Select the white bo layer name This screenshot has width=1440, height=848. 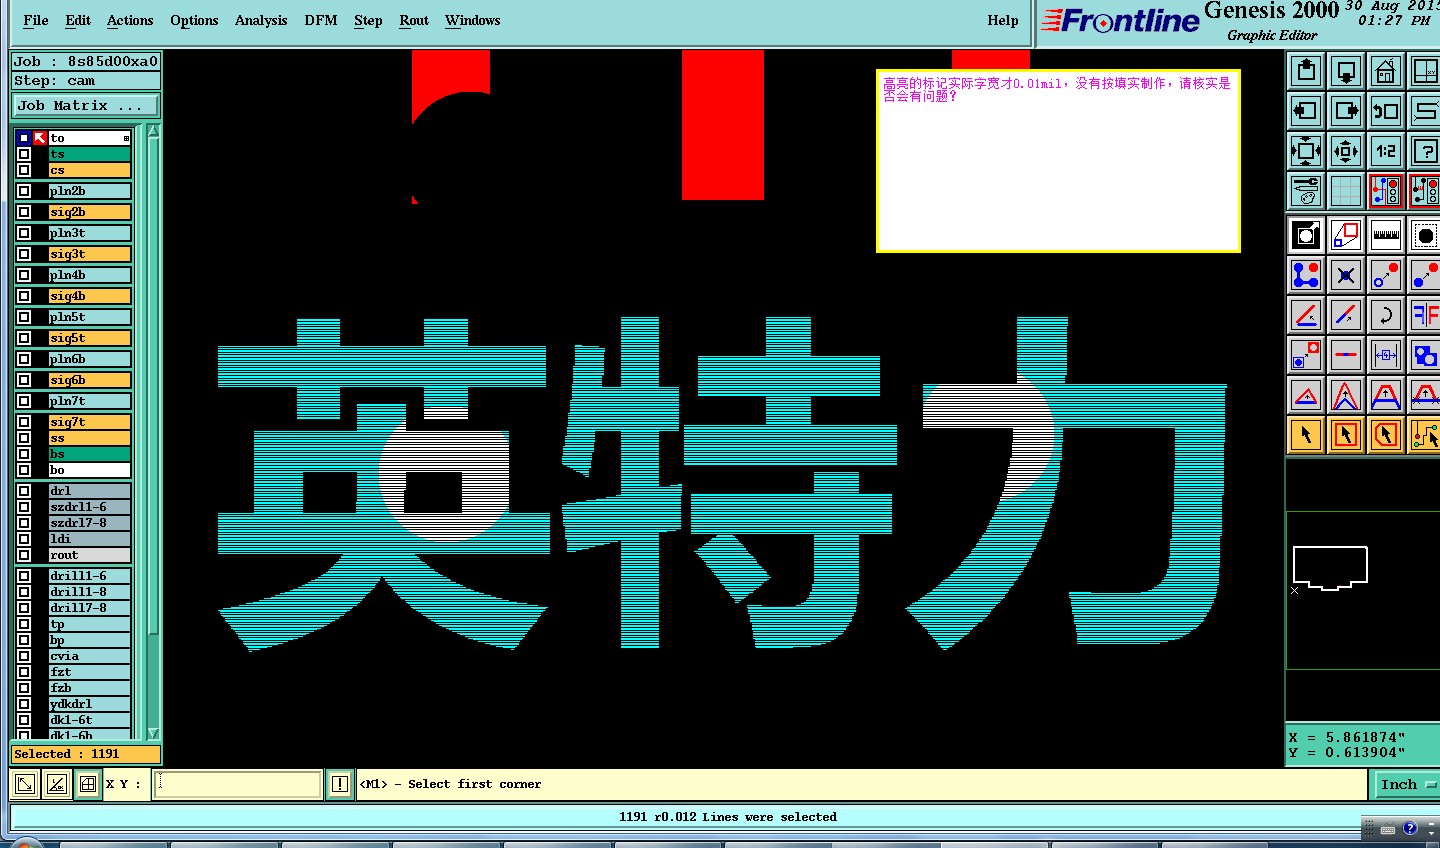click(x=90, y=470)
